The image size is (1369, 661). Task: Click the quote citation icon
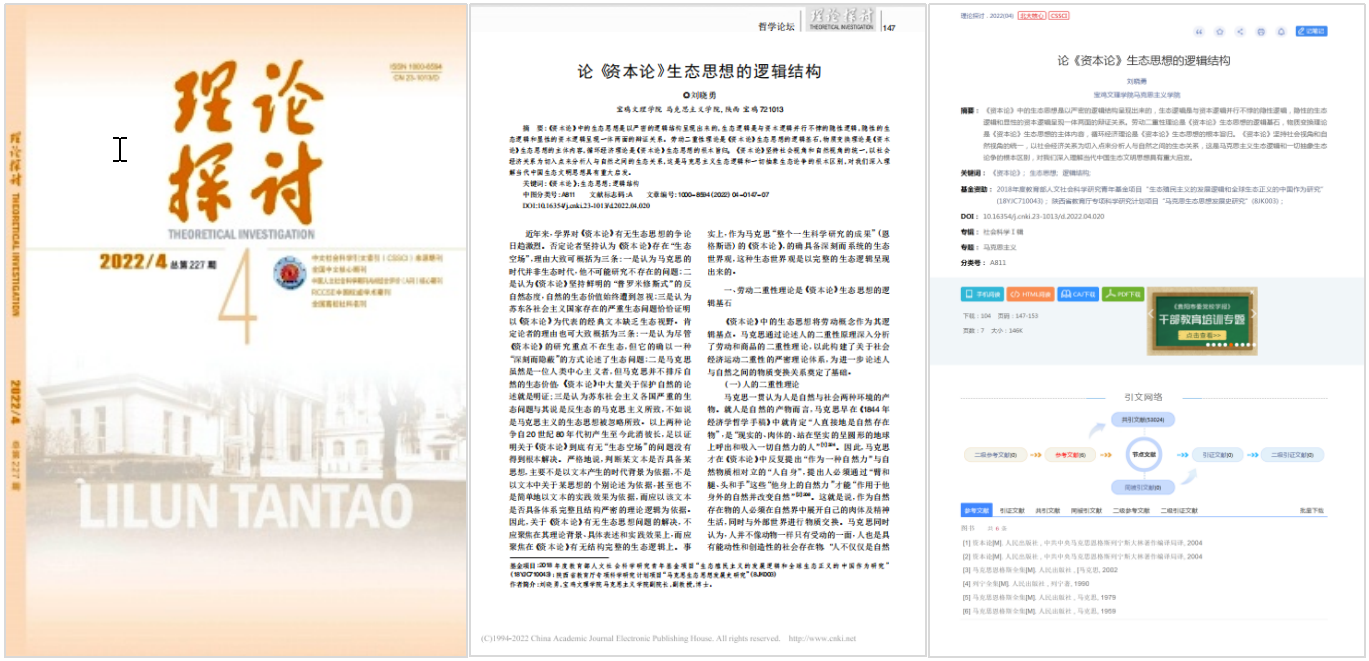[1199, 31]
